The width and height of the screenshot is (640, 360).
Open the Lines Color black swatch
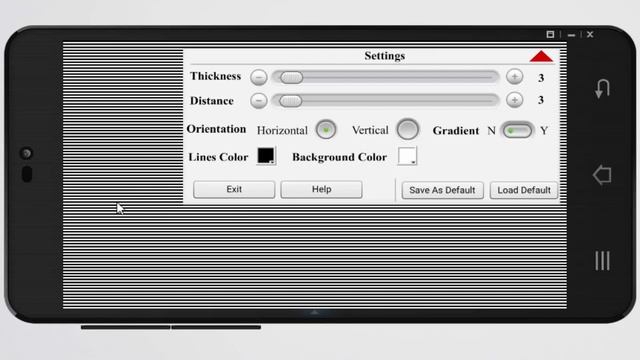pyautogui.click(x=266, y=156)
